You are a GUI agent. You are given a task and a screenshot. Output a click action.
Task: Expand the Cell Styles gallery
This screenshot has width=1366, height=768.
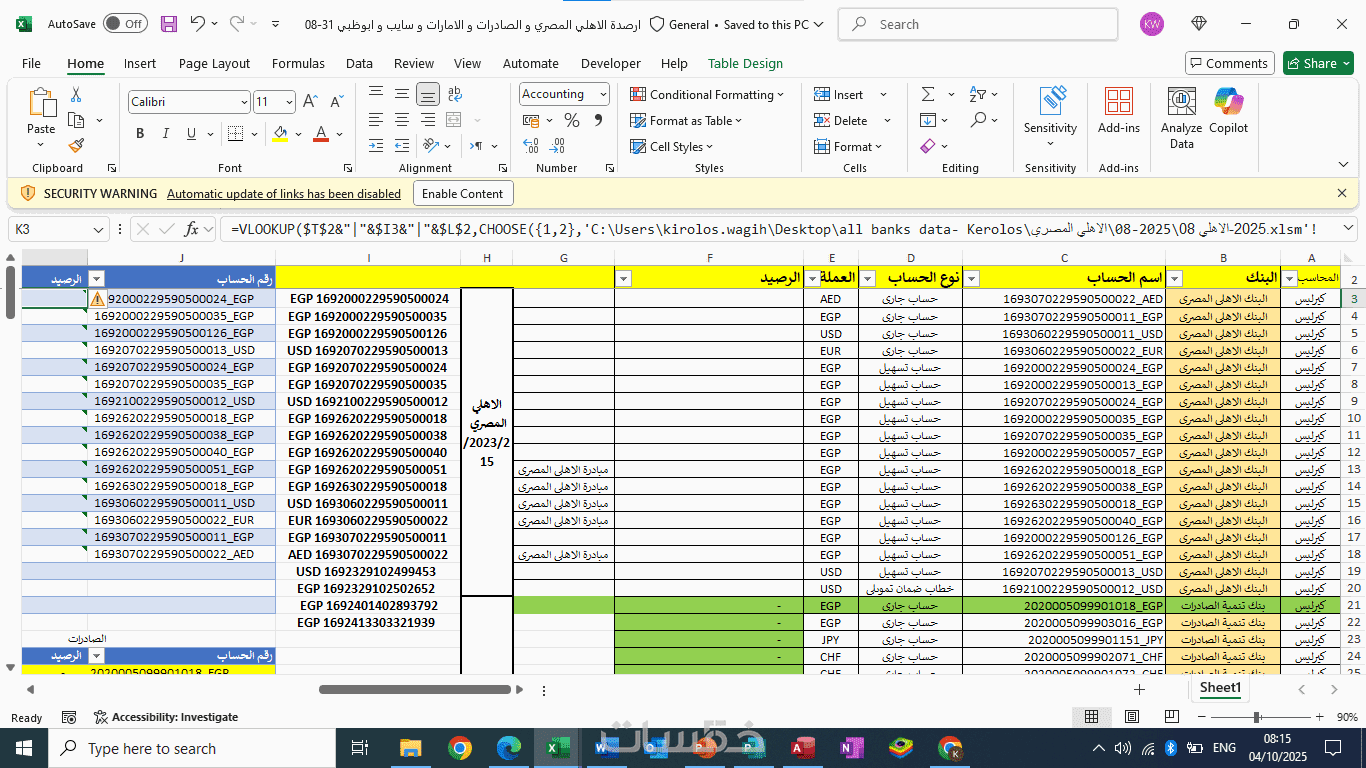(672, 146)
